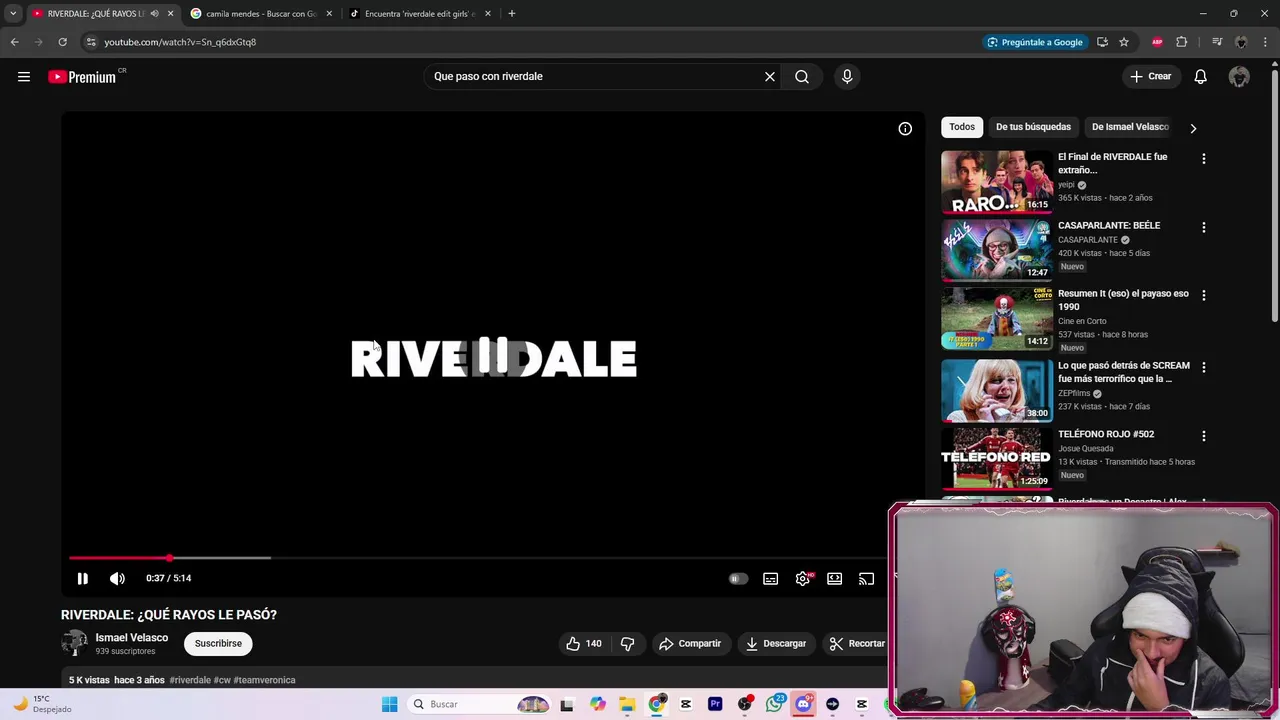Screen dimensions: 1280x720
Task: Show more filter chips with arrow
Action: pyautogui.click(x=1193, y=128)
